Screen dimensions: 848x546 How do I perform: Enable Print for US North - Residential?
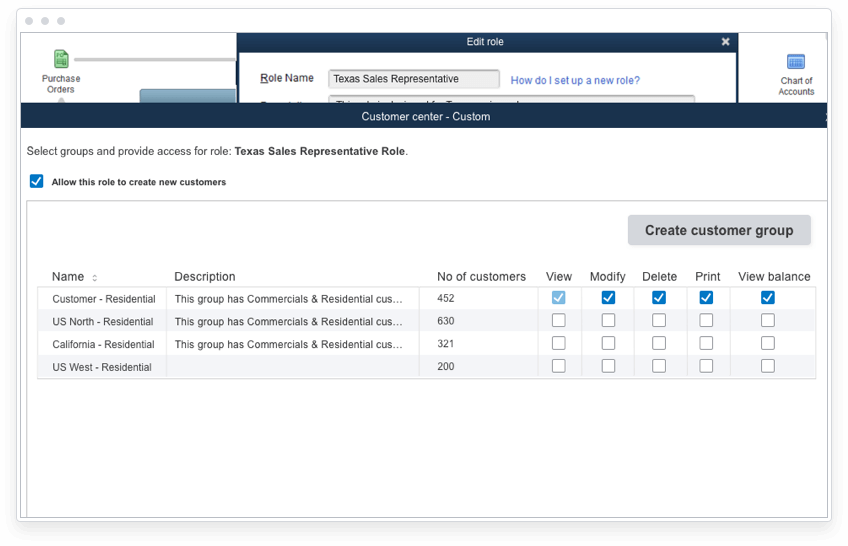tap(706, 321)
